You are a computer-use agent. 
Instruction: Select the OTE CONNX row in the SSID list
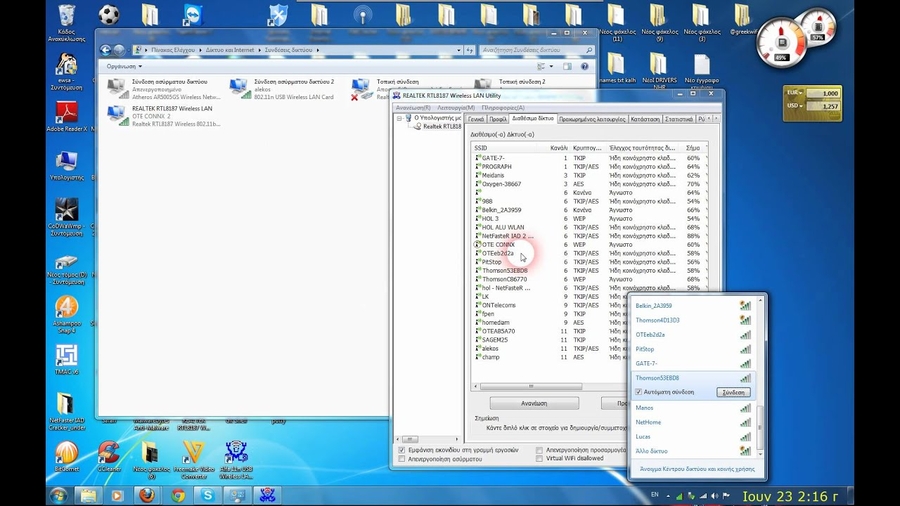click(x=588, y=244)
